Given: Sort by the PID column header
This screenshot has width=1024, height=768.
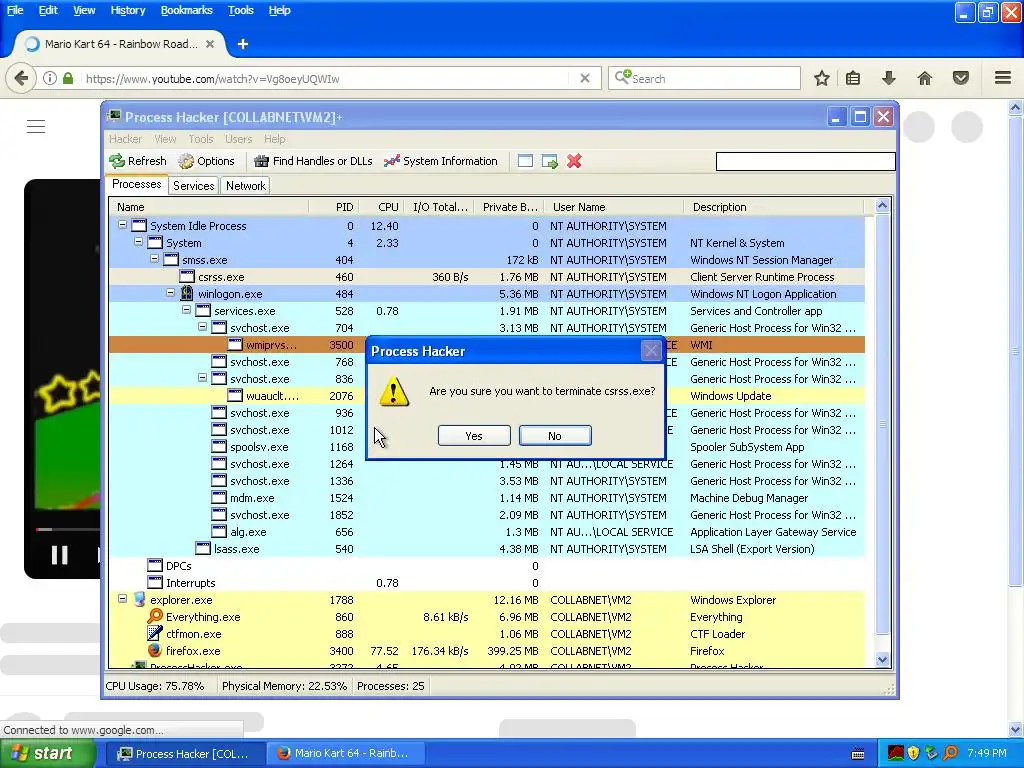Looking at the screenshot, I should (x=334, y=207).
